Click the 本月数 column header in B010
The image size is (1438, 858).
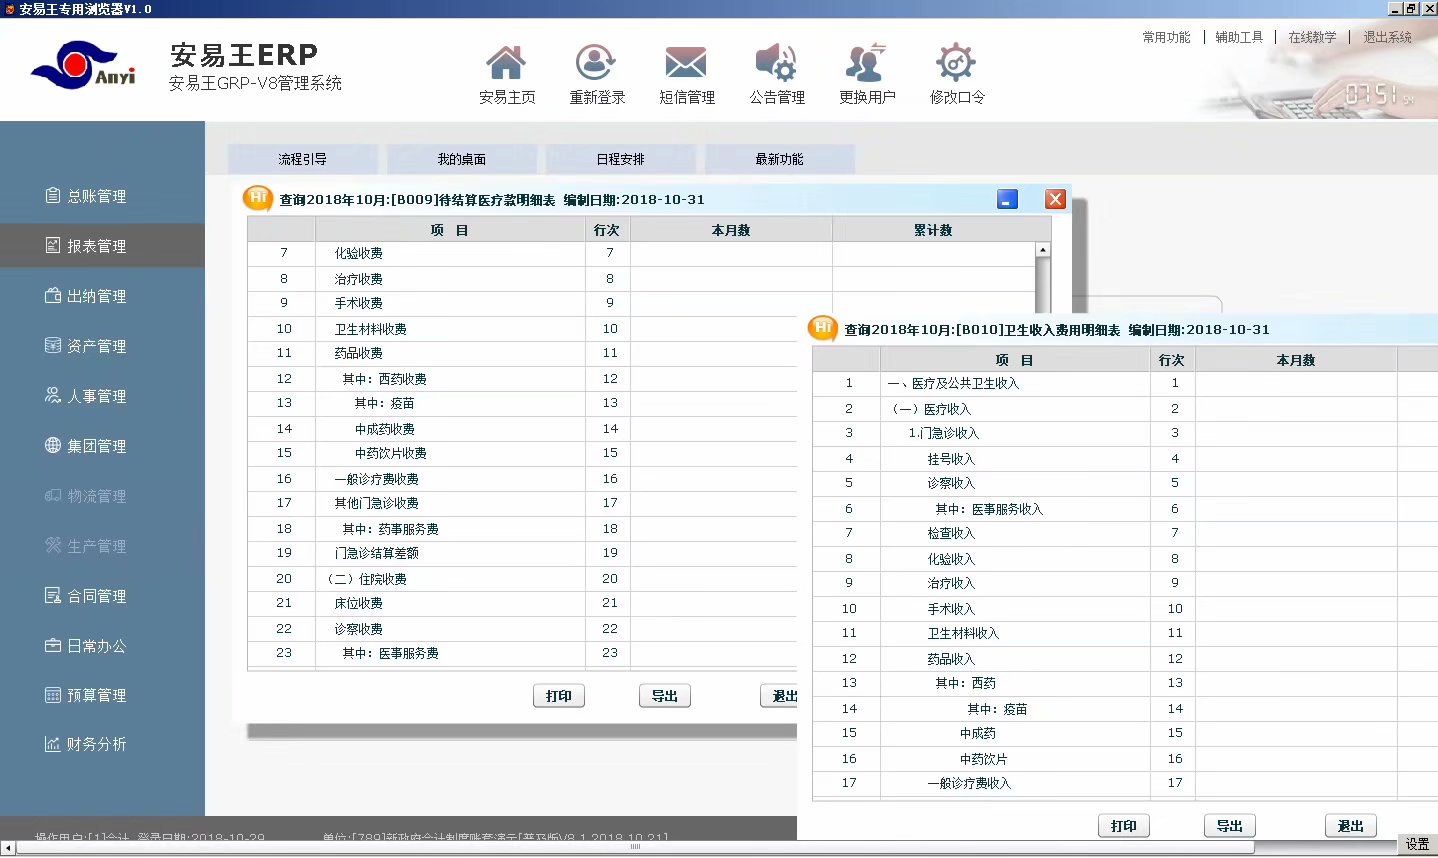(x=1296, y=360)
